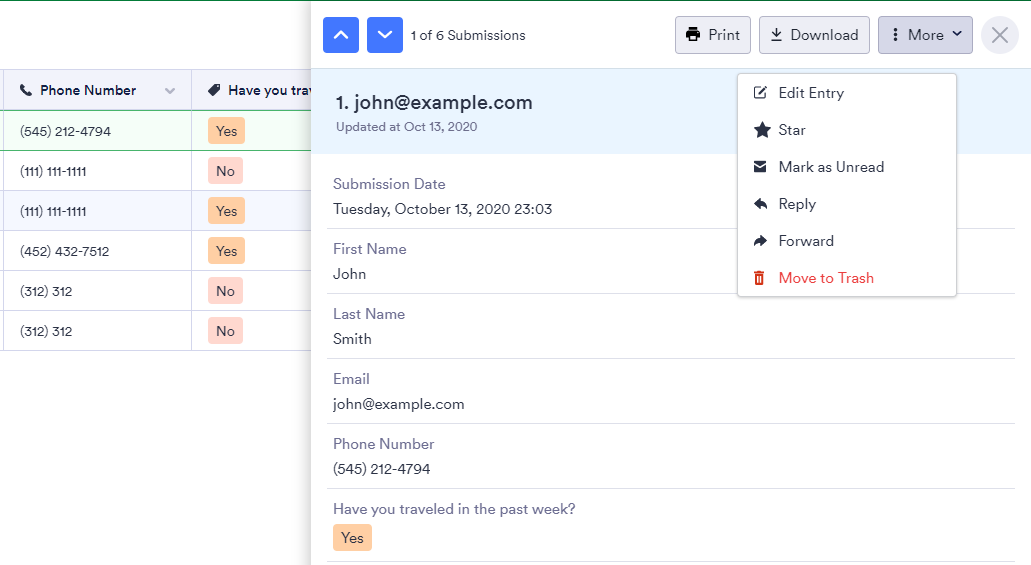The image size is (1031, 565).
Task: Click the john@example.com email value
Action: 398,404
